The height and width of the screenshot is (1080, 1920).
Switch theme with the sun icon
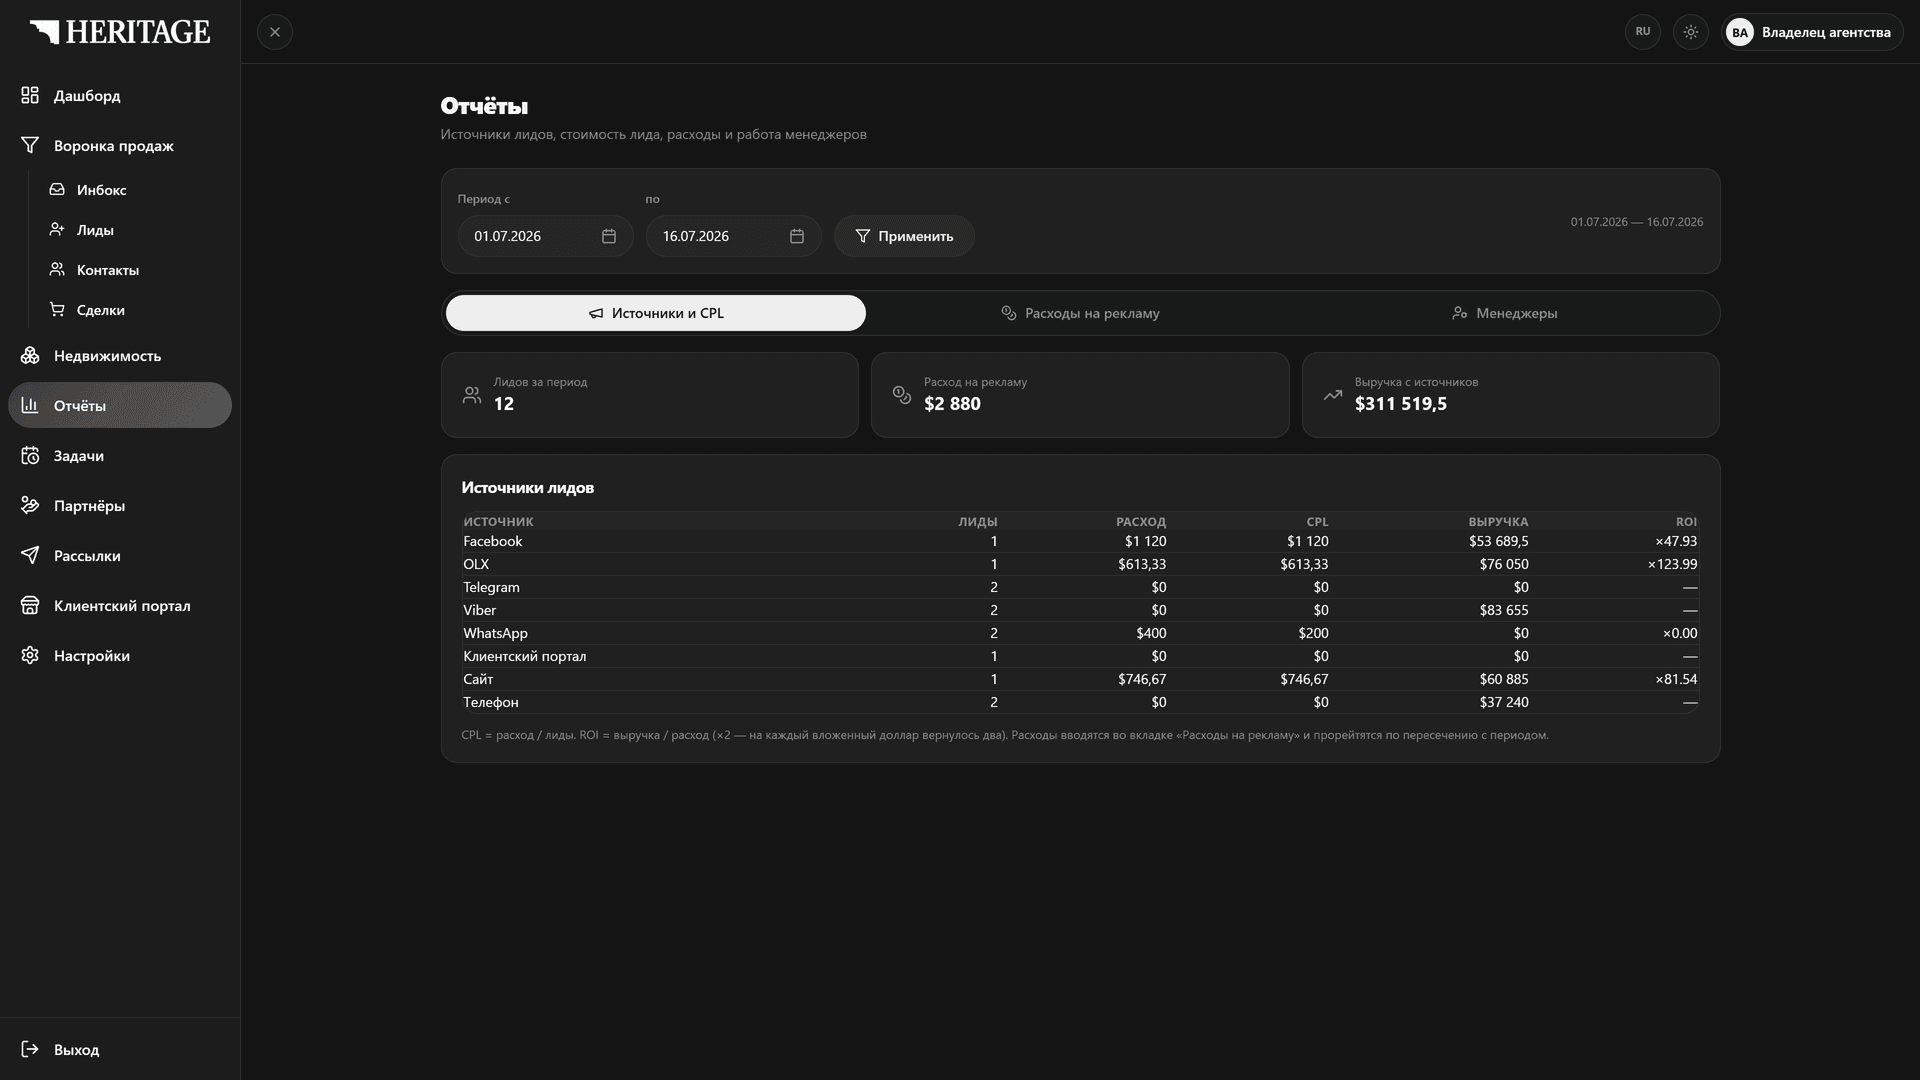tap(1691, 32)
